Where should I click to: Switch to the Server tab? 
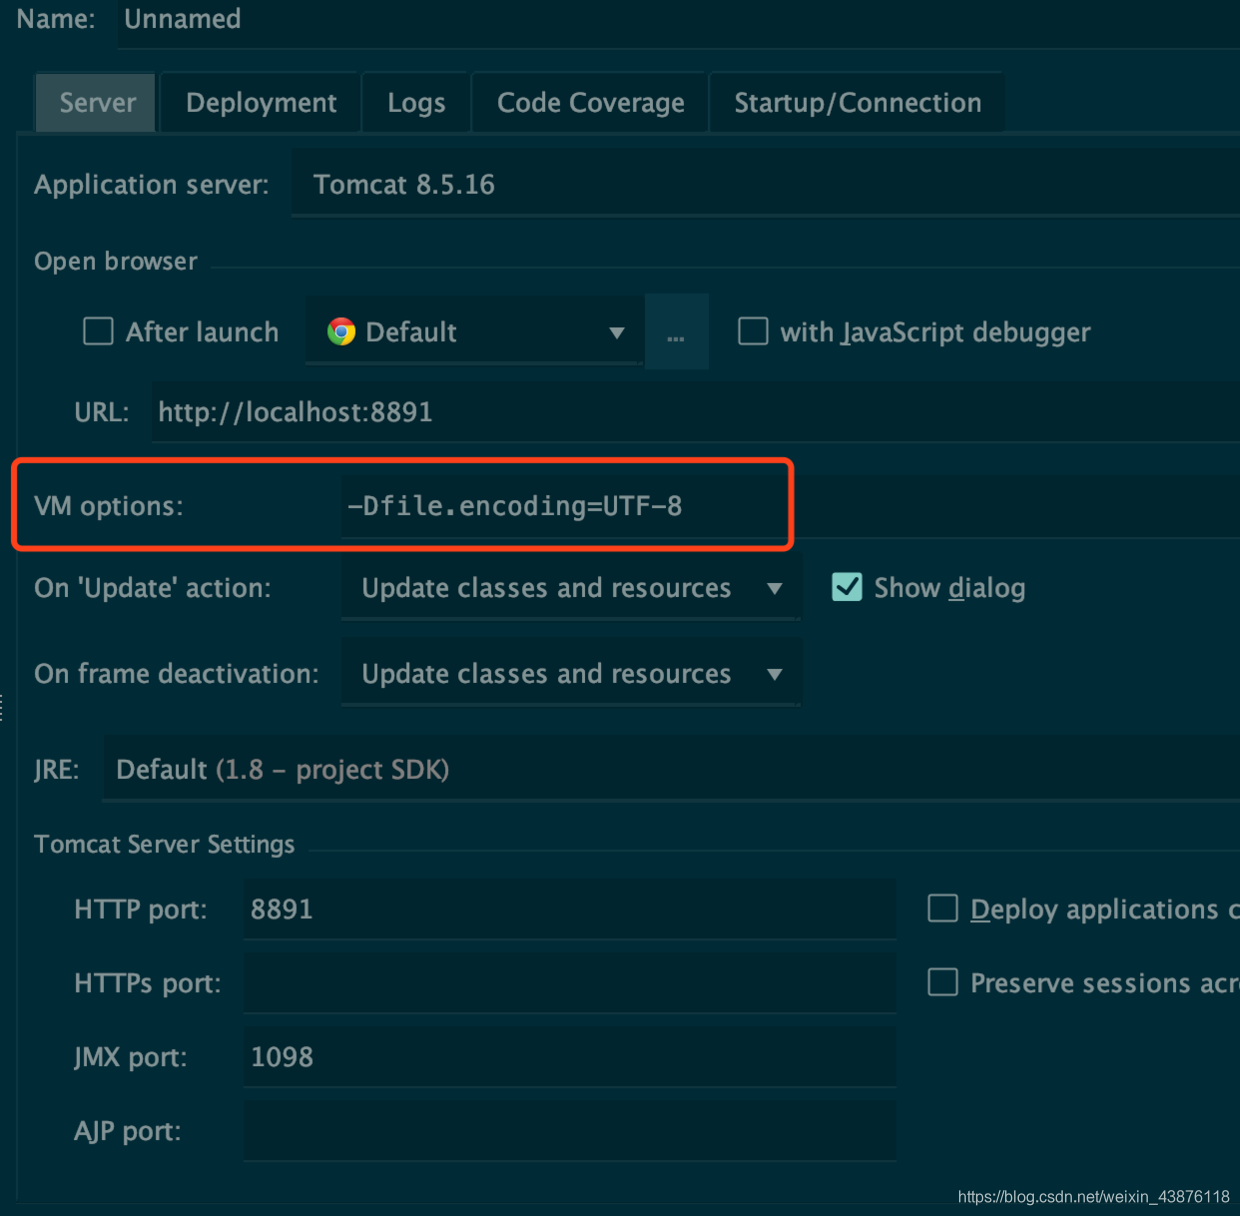(x=97, y=103)
